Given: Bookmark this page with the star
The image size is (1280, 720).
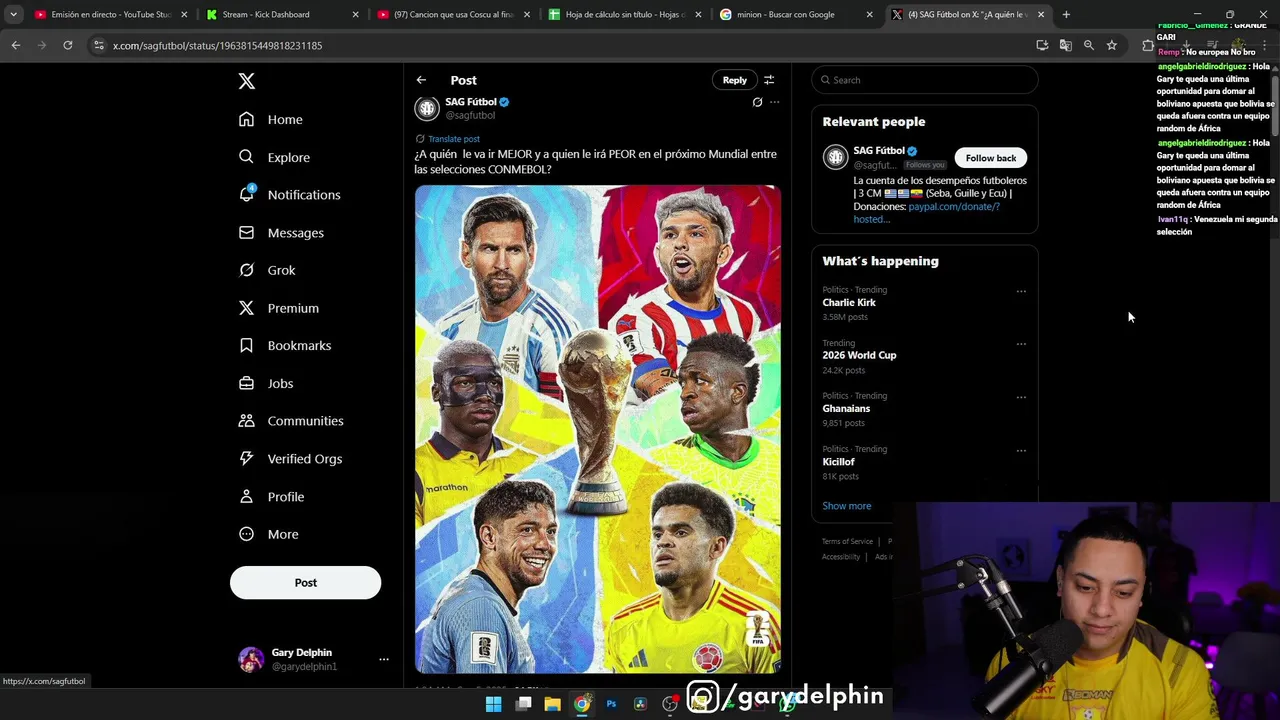Looking at the screenshot, I should coord(1111,45).
